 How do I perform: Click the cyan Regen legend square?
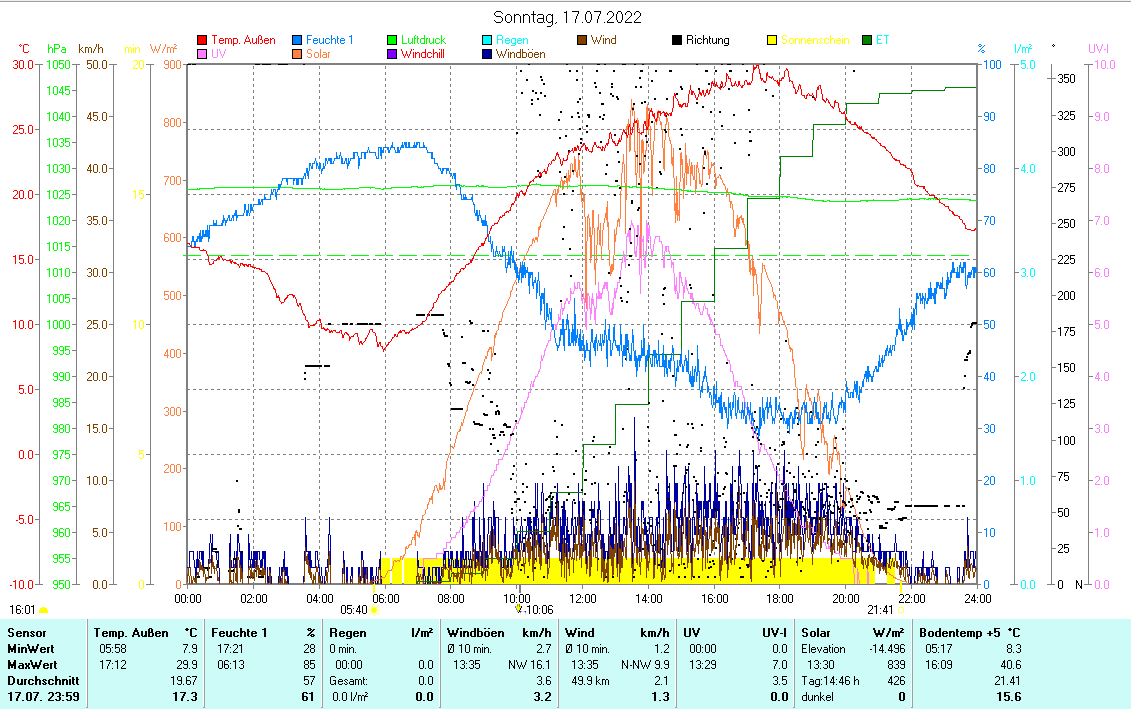[x=487, y=41]
